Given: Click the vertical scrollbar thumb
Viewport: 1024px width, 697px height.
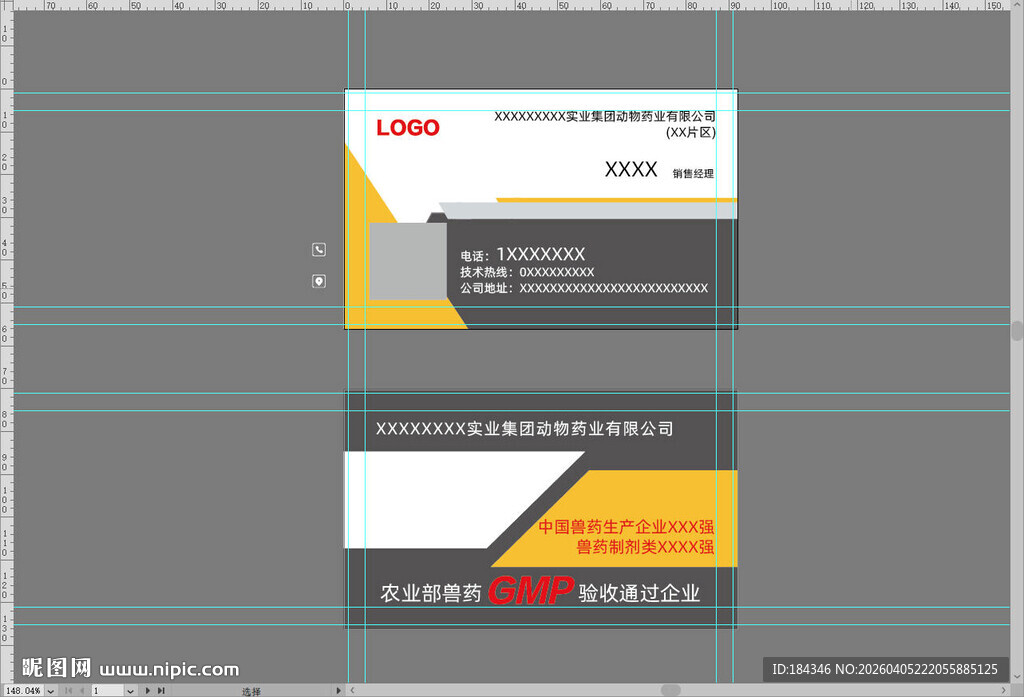Looking at the screenshot, I should 1017,331.
